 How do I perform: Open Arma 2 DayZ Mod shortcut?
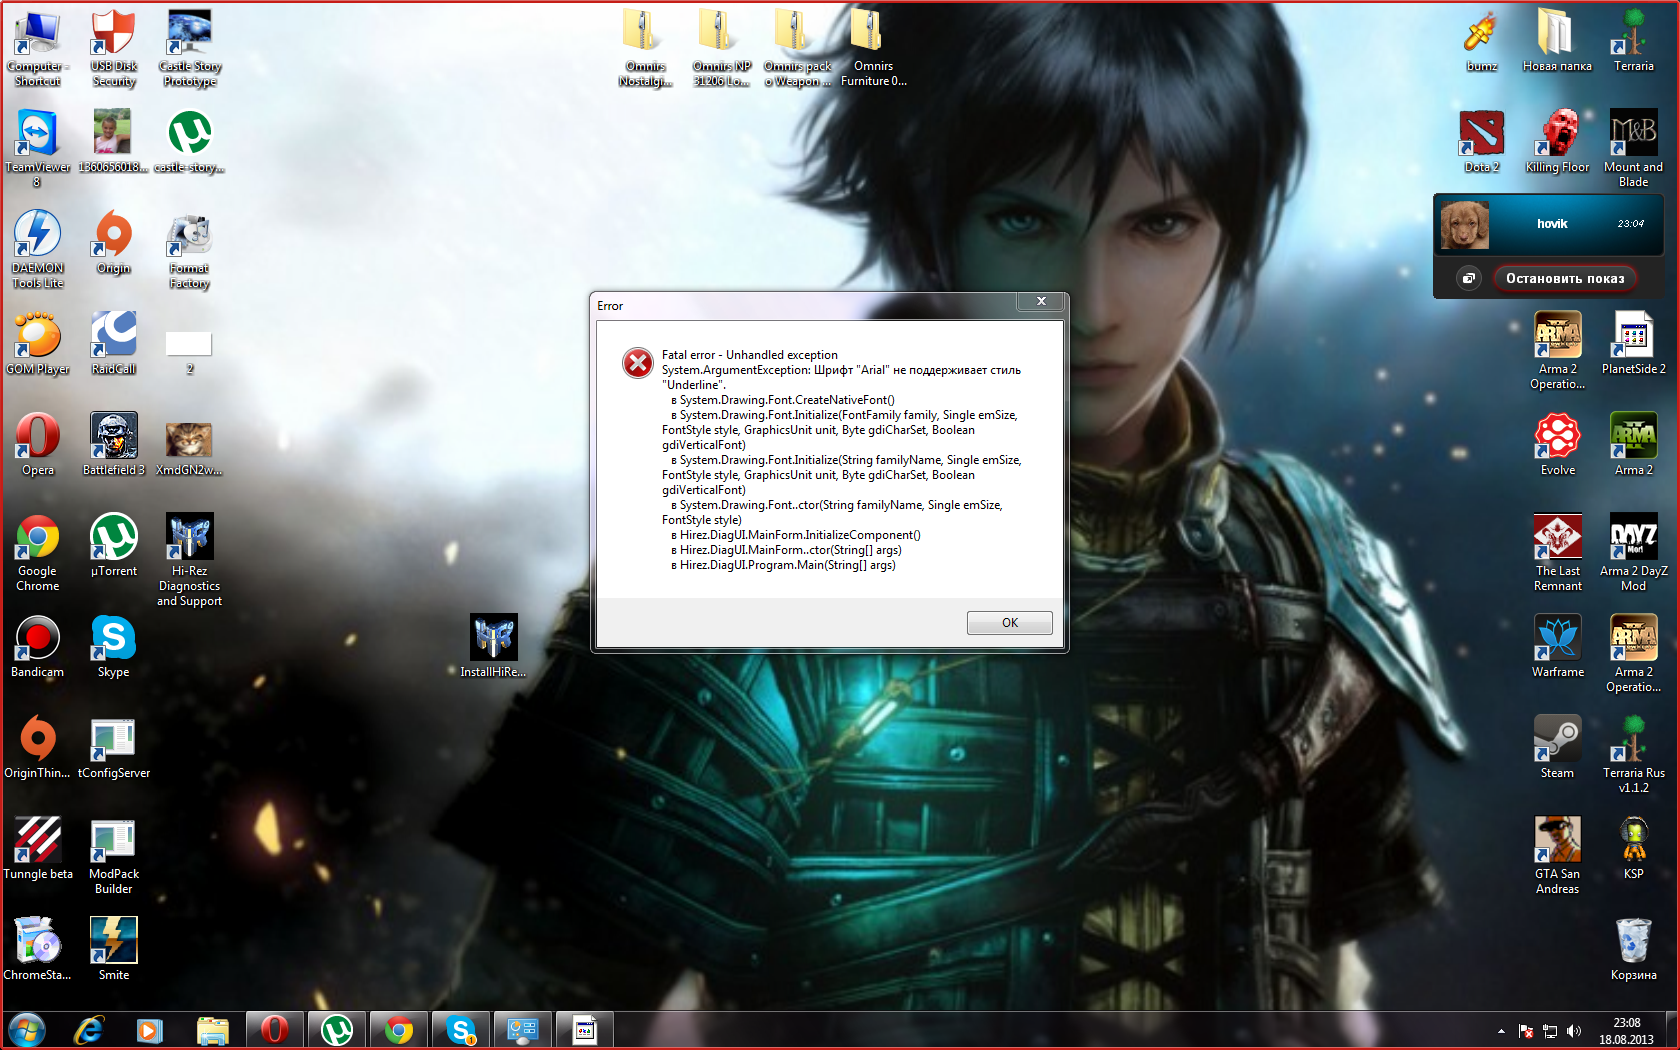click(x=1634, y=553)
